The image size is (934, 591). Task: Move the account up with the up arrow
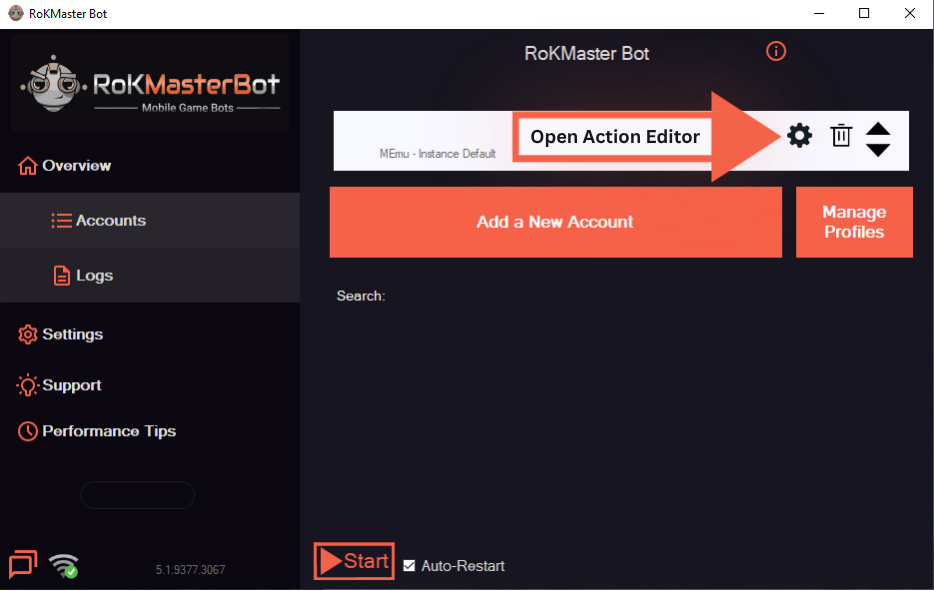878,129
